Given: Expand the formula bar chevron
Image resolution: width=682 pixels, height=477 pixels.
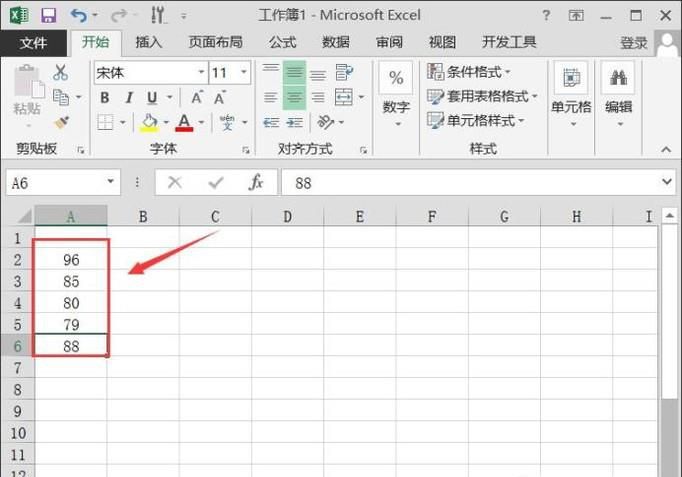Looking at the screenshot, I should pyautogui.click(x=666, y=182).
